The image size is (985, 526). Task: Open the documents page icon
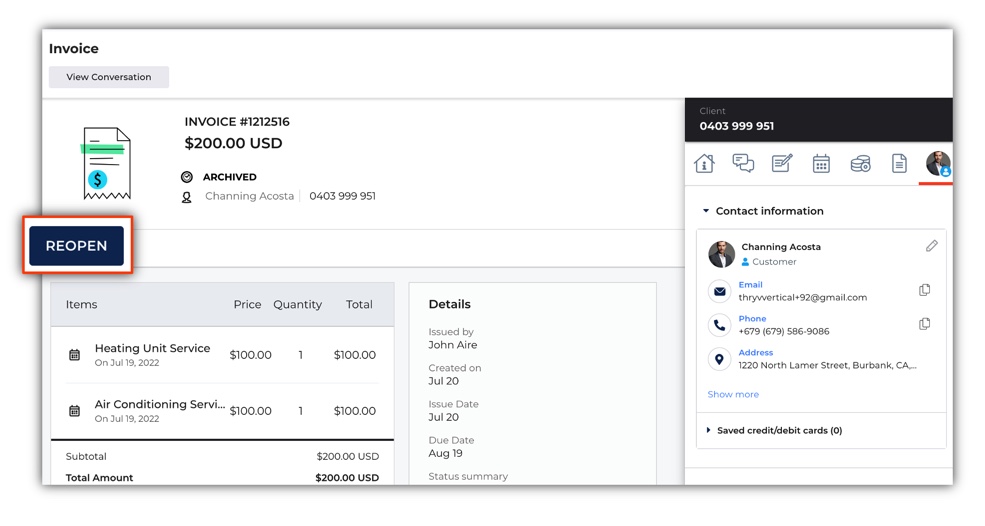point(899,163)
